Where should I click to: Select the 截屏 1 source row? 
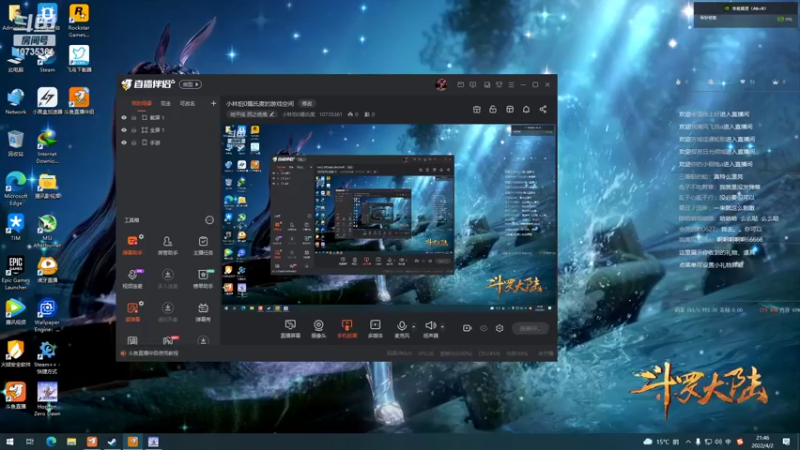[x=168, y=117]
